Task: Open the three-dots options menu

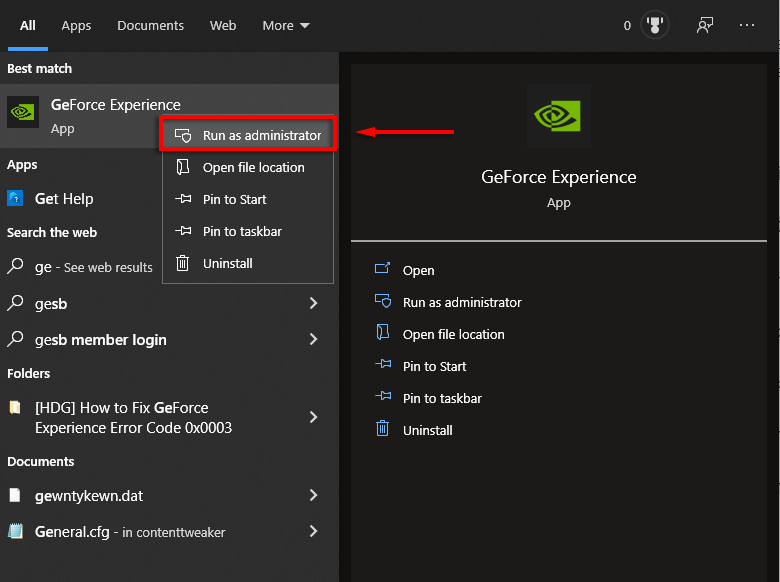Action: pos(747,26)
